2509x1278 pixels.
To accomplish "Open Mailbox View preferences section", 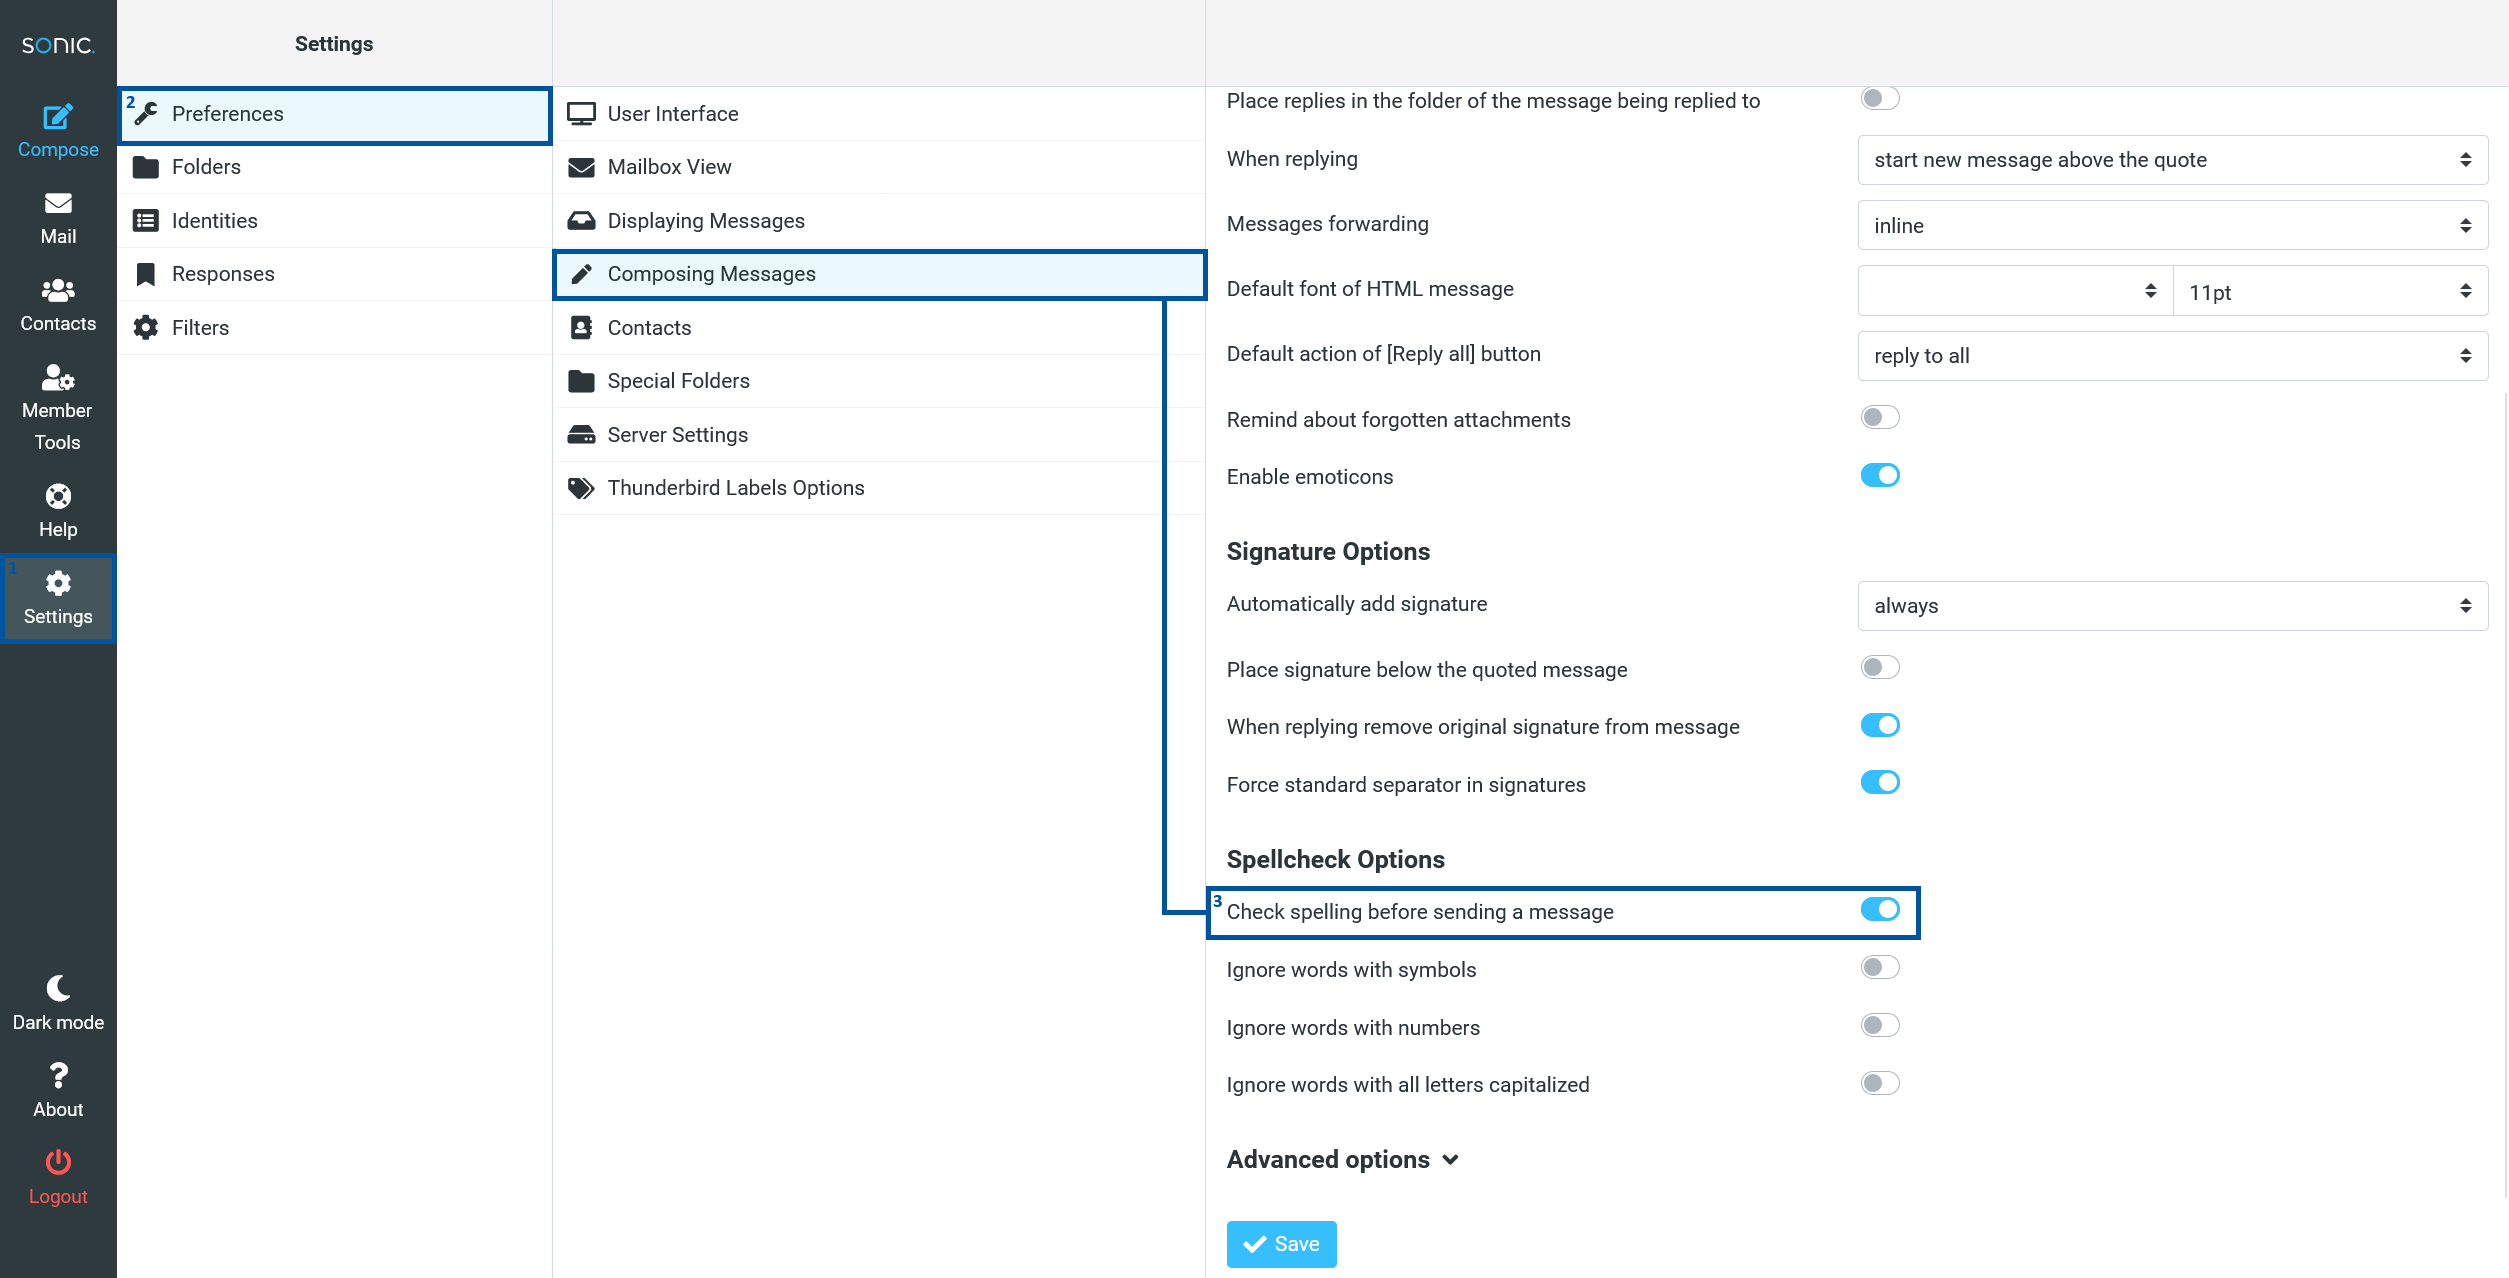I will [879, 167].
